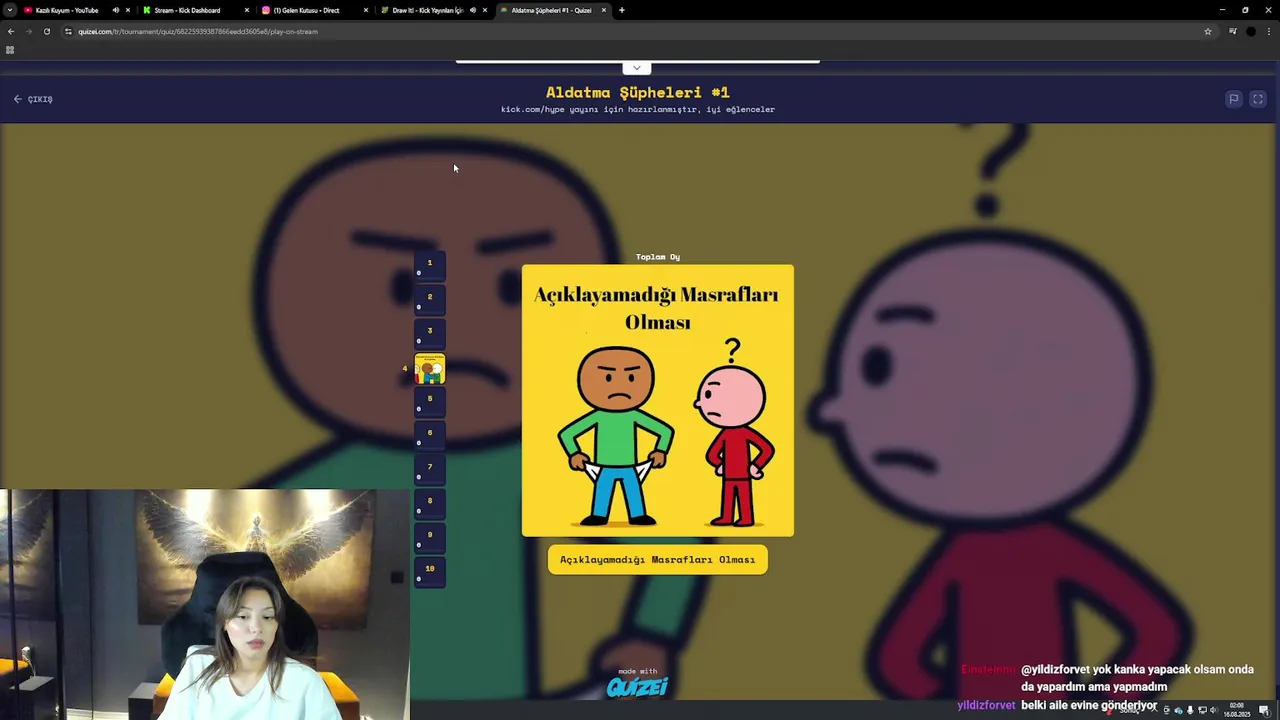This screenshot has width=1280, height=720.
Task: Go back to the previous page
Action: (11, 31)
